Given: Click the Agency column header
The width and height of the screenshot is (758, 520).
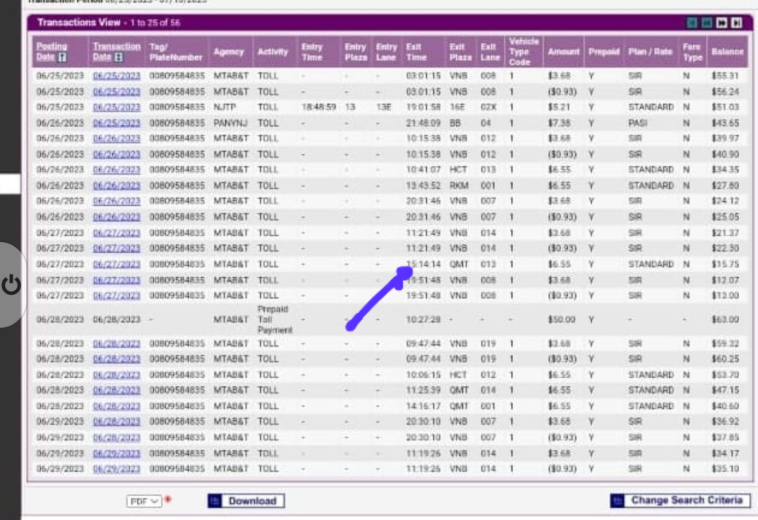Looking at the screenshot, I should 229,52.
